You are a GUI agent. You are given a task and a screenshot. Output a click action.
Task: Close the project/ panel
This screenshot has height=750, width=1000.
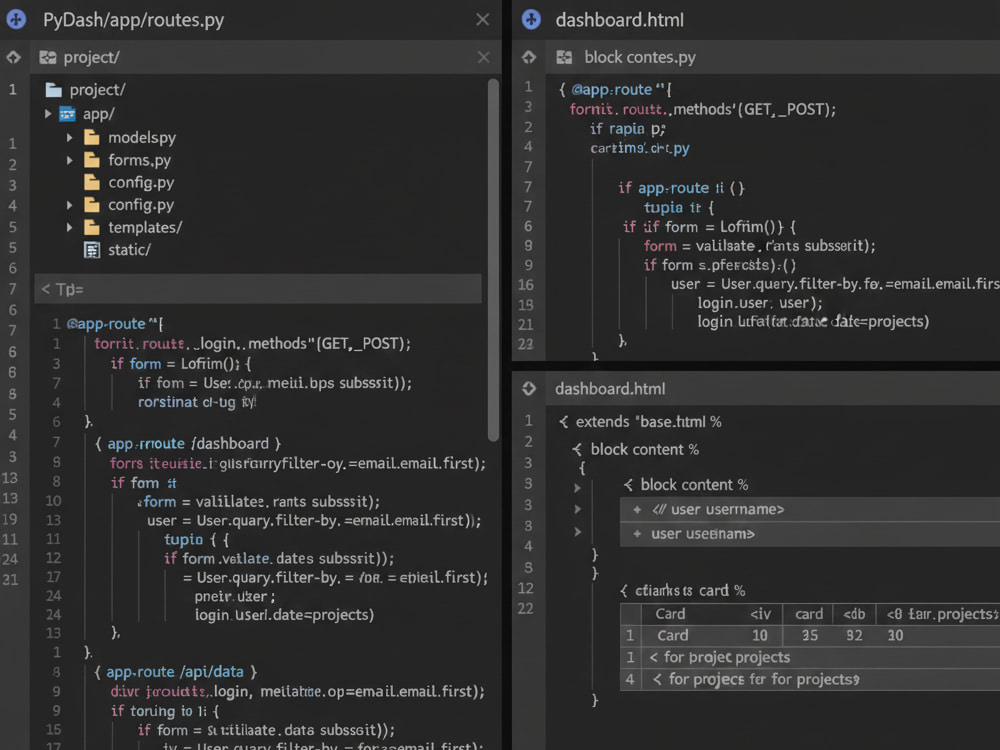click(483, 57)
